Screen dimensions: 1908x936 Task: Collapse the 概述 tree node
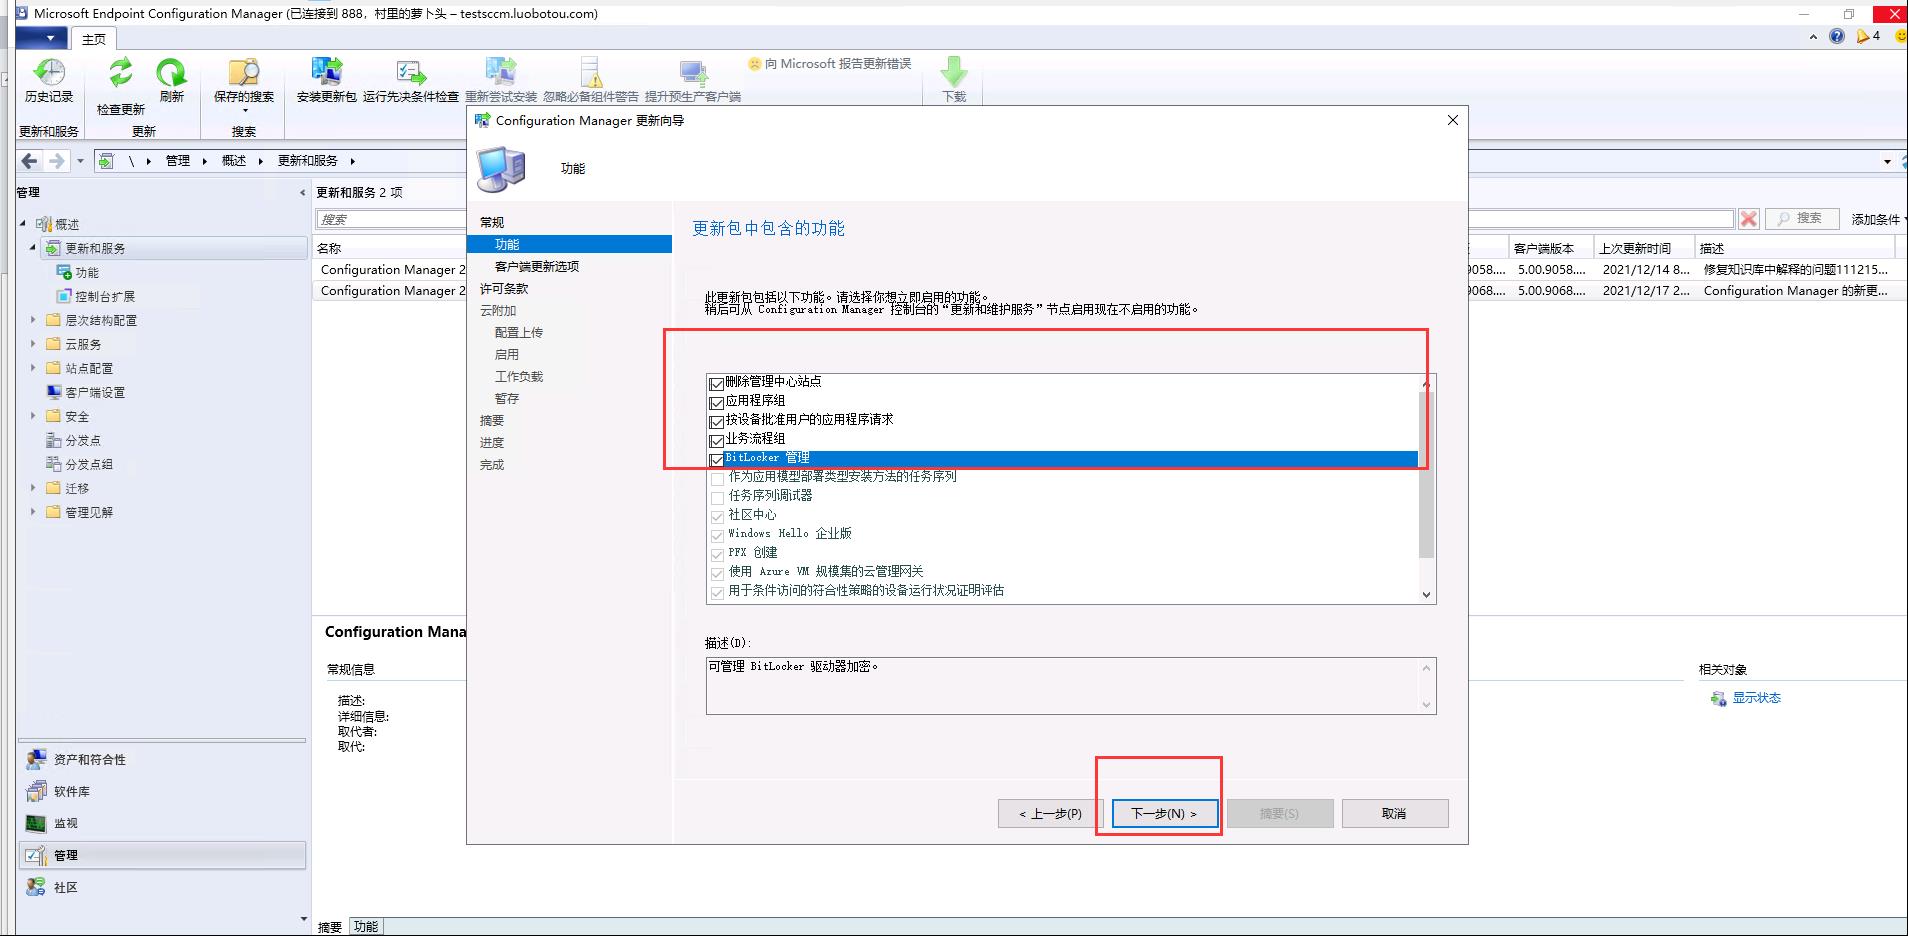tap(23, 224)
